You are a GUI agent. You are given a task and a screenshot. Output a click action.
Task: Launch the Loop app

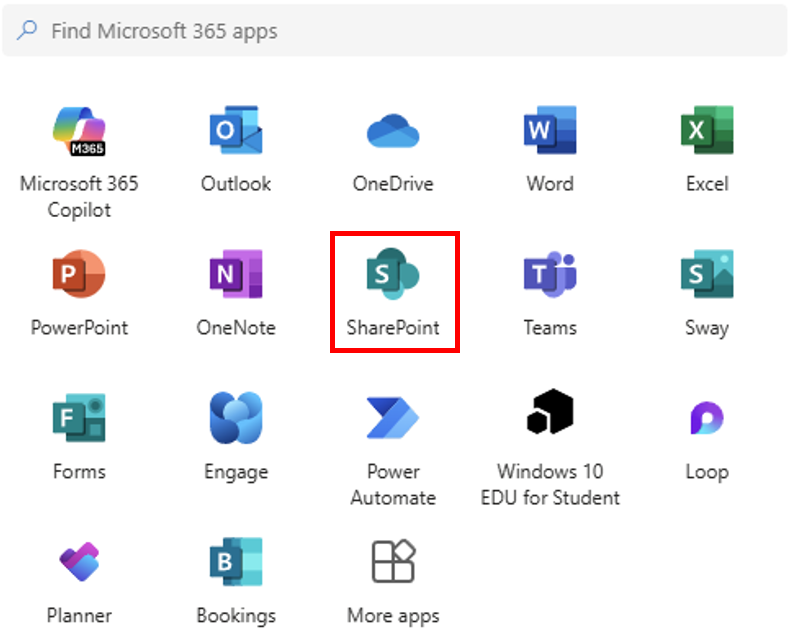pos(706,418)
